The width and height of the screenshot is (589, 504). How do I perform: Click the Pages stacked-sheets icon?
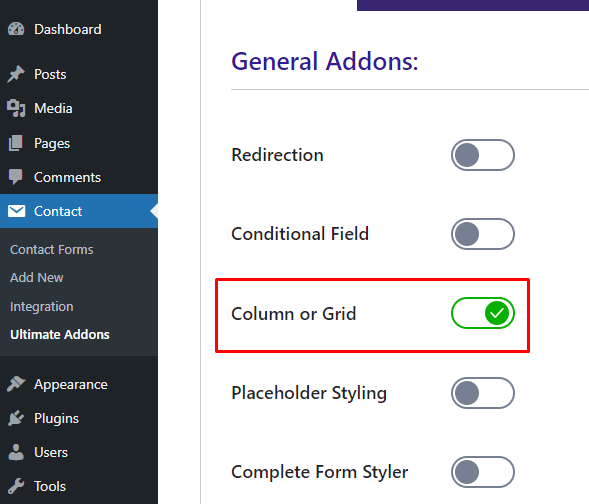coord(16,143)
